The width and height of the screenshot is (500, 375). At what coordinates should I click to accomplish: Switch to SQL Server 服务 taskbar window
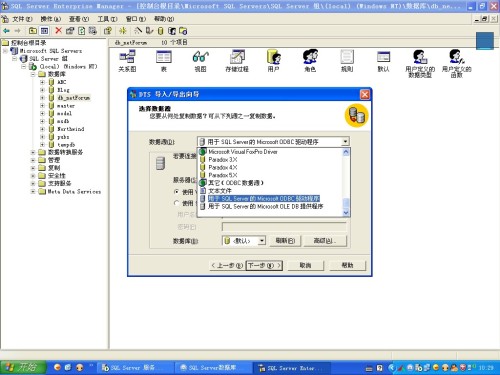(x=134, y=368)
